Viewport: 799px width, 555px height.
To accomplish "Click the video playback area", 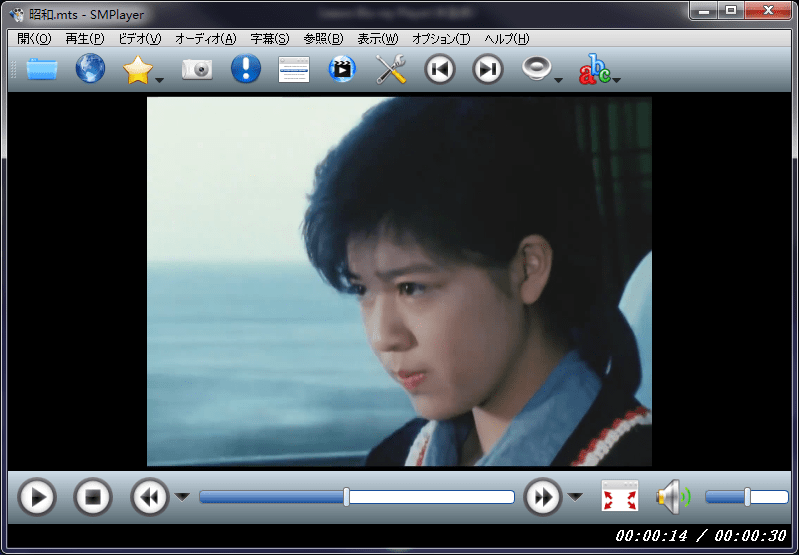I will coord(399,281).
